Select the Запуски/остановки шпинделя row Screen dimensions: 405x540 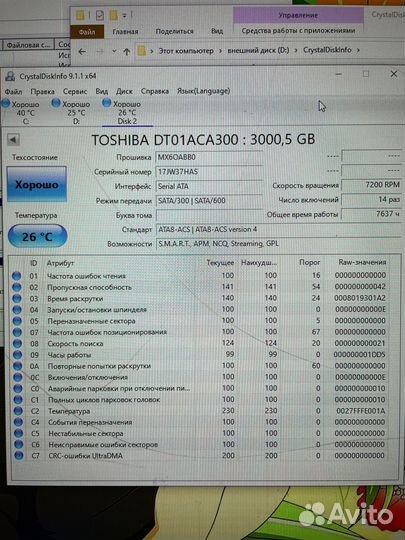tap(201, 310)
